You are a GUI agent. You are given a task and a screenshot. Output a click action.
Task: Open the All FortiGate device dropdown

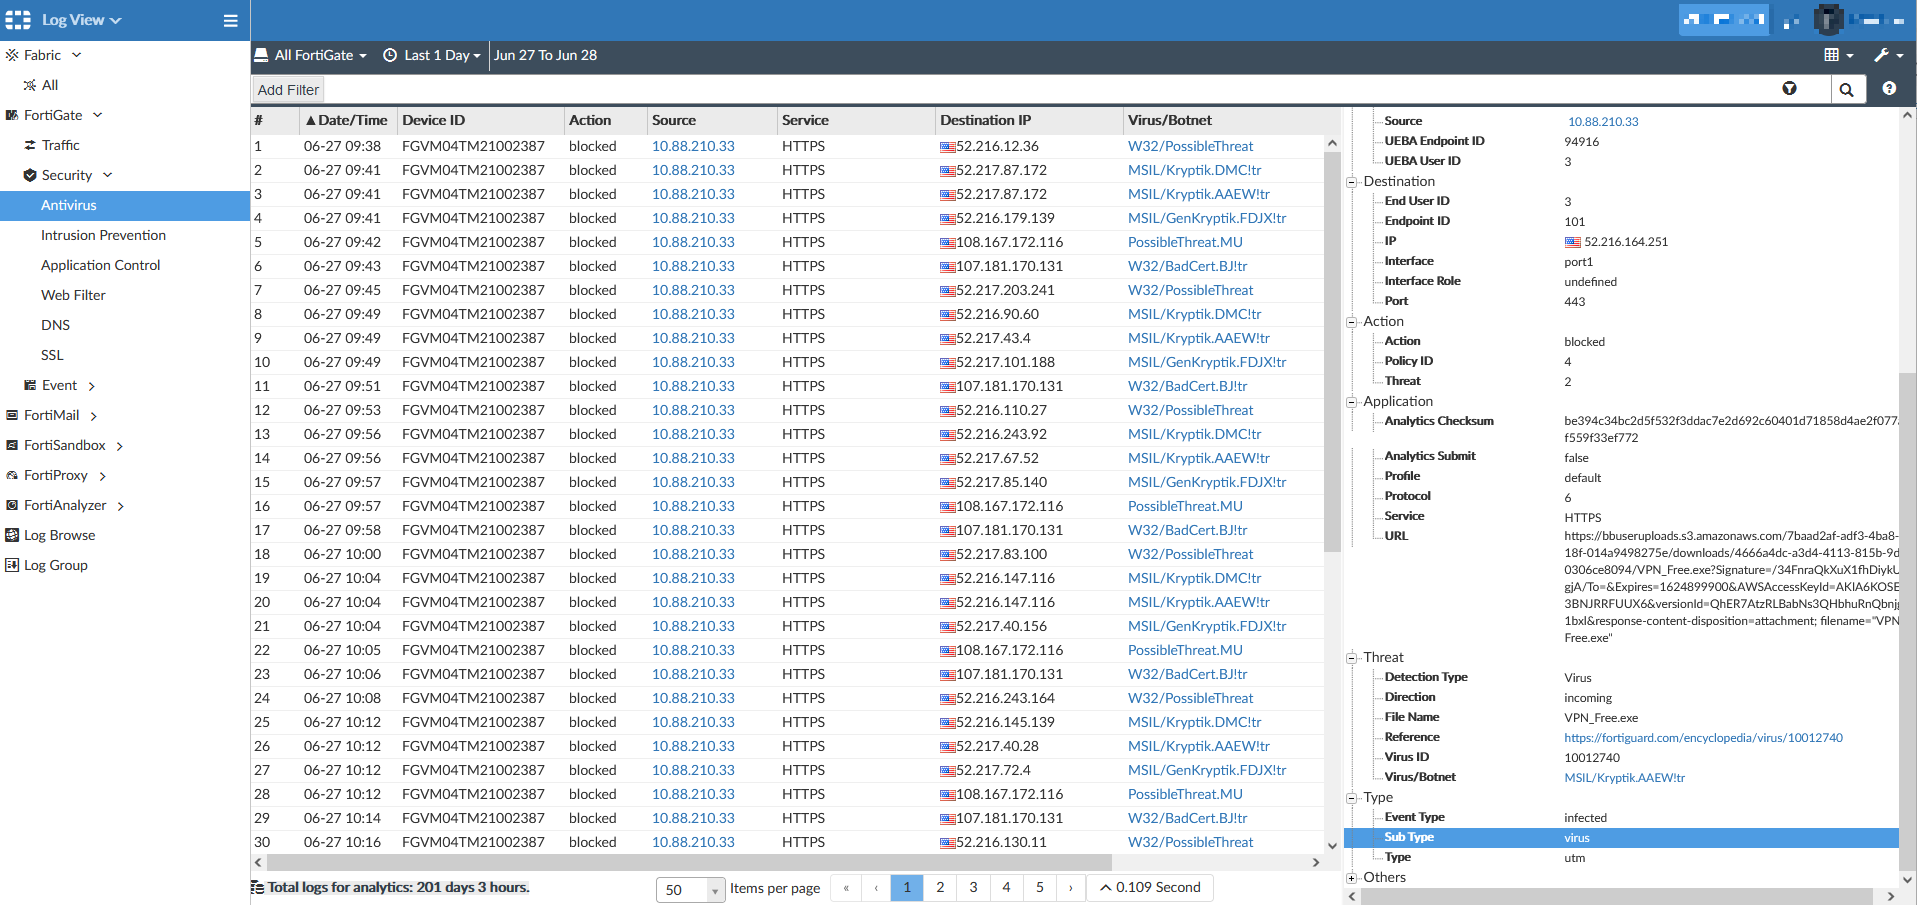[311, 55]
